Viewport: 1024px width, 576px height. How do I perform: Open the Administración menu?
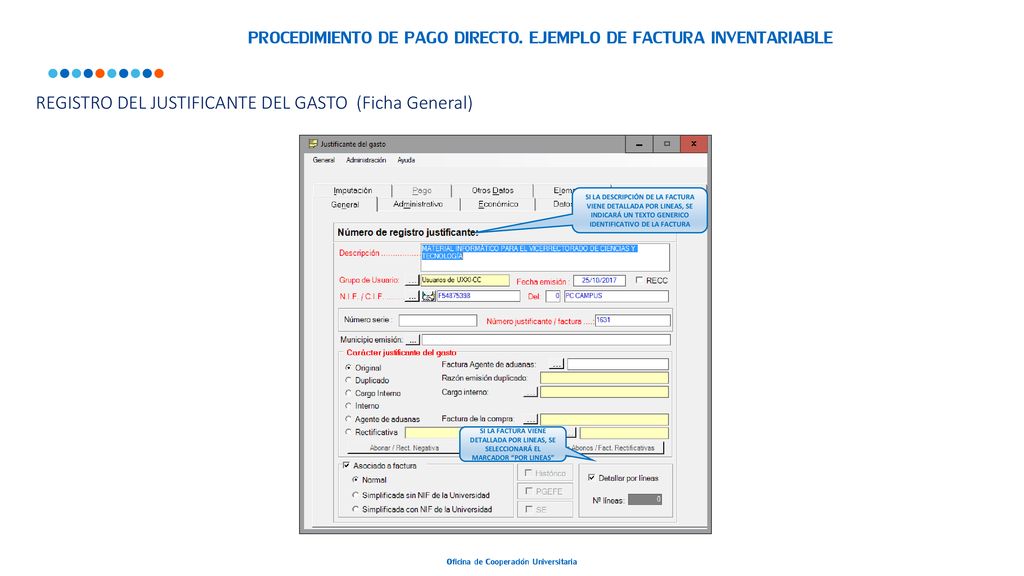[366, 160]
